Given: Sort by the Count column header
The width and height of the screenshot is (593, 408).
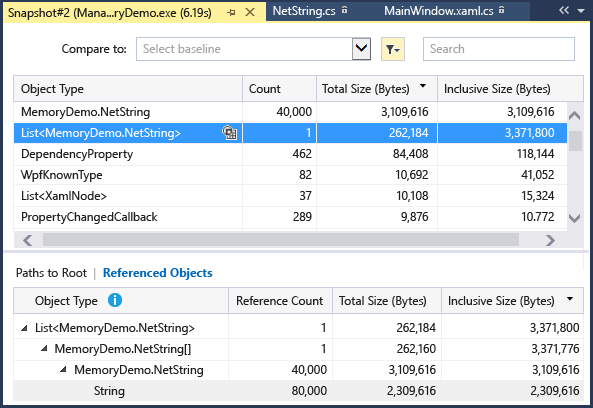Looking at the screenshot, I should coord(279,89).
